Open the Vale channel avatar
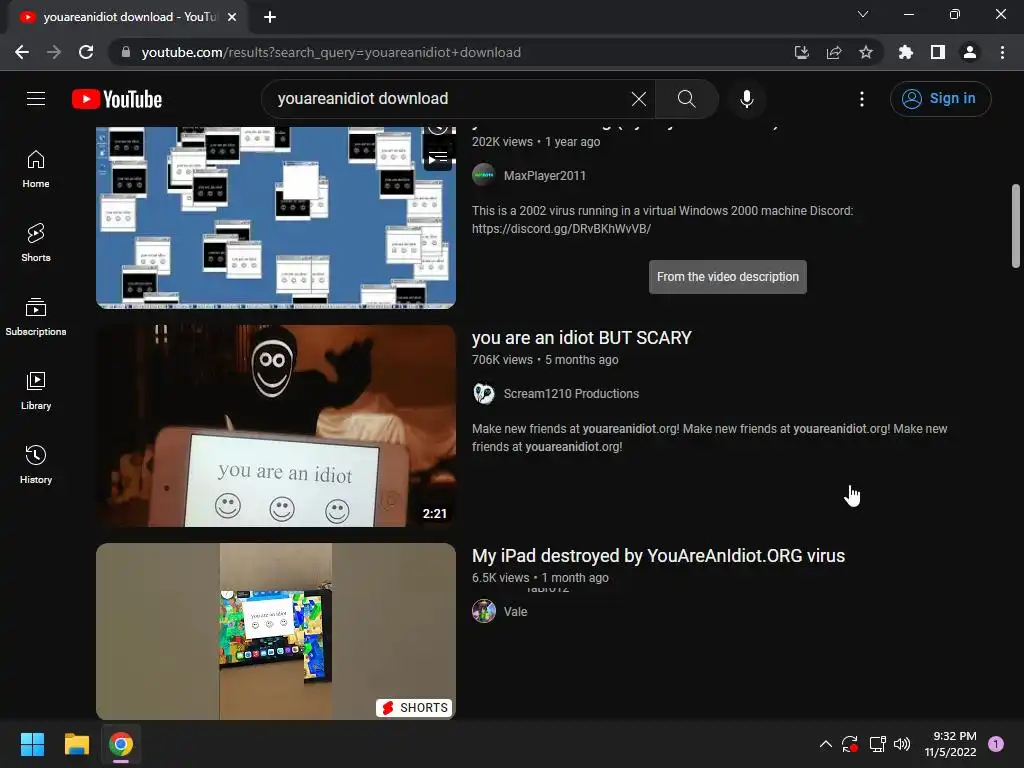The width and height of the screenshot is (1024, 768). pyautogui.click(x=484, y=611)
